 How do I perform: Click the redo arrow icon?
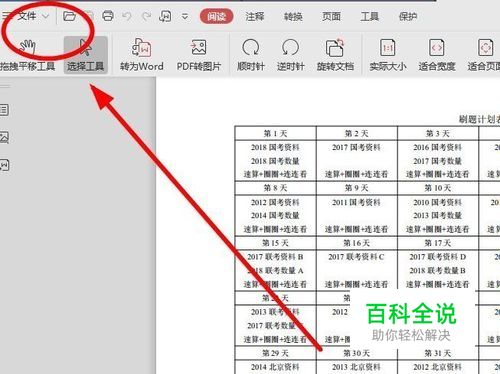pos(146,16)
